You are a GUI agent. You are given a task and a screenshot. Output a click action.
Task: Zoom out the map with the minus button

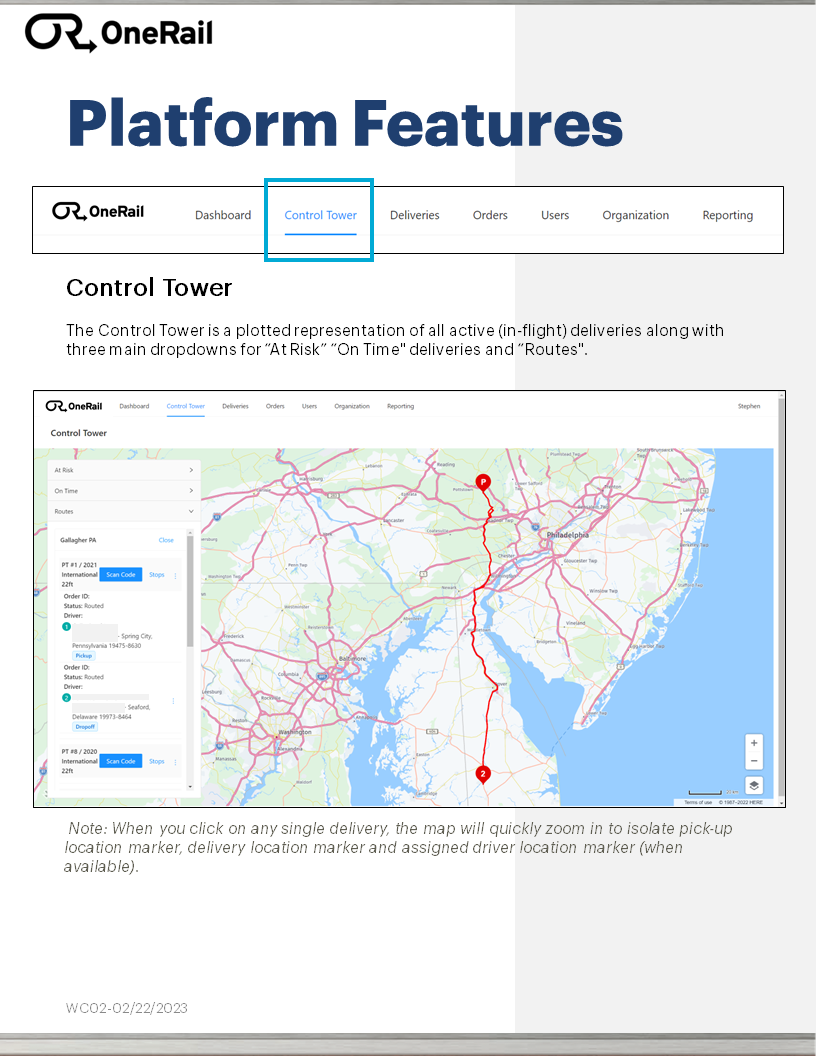click(754, 761)
